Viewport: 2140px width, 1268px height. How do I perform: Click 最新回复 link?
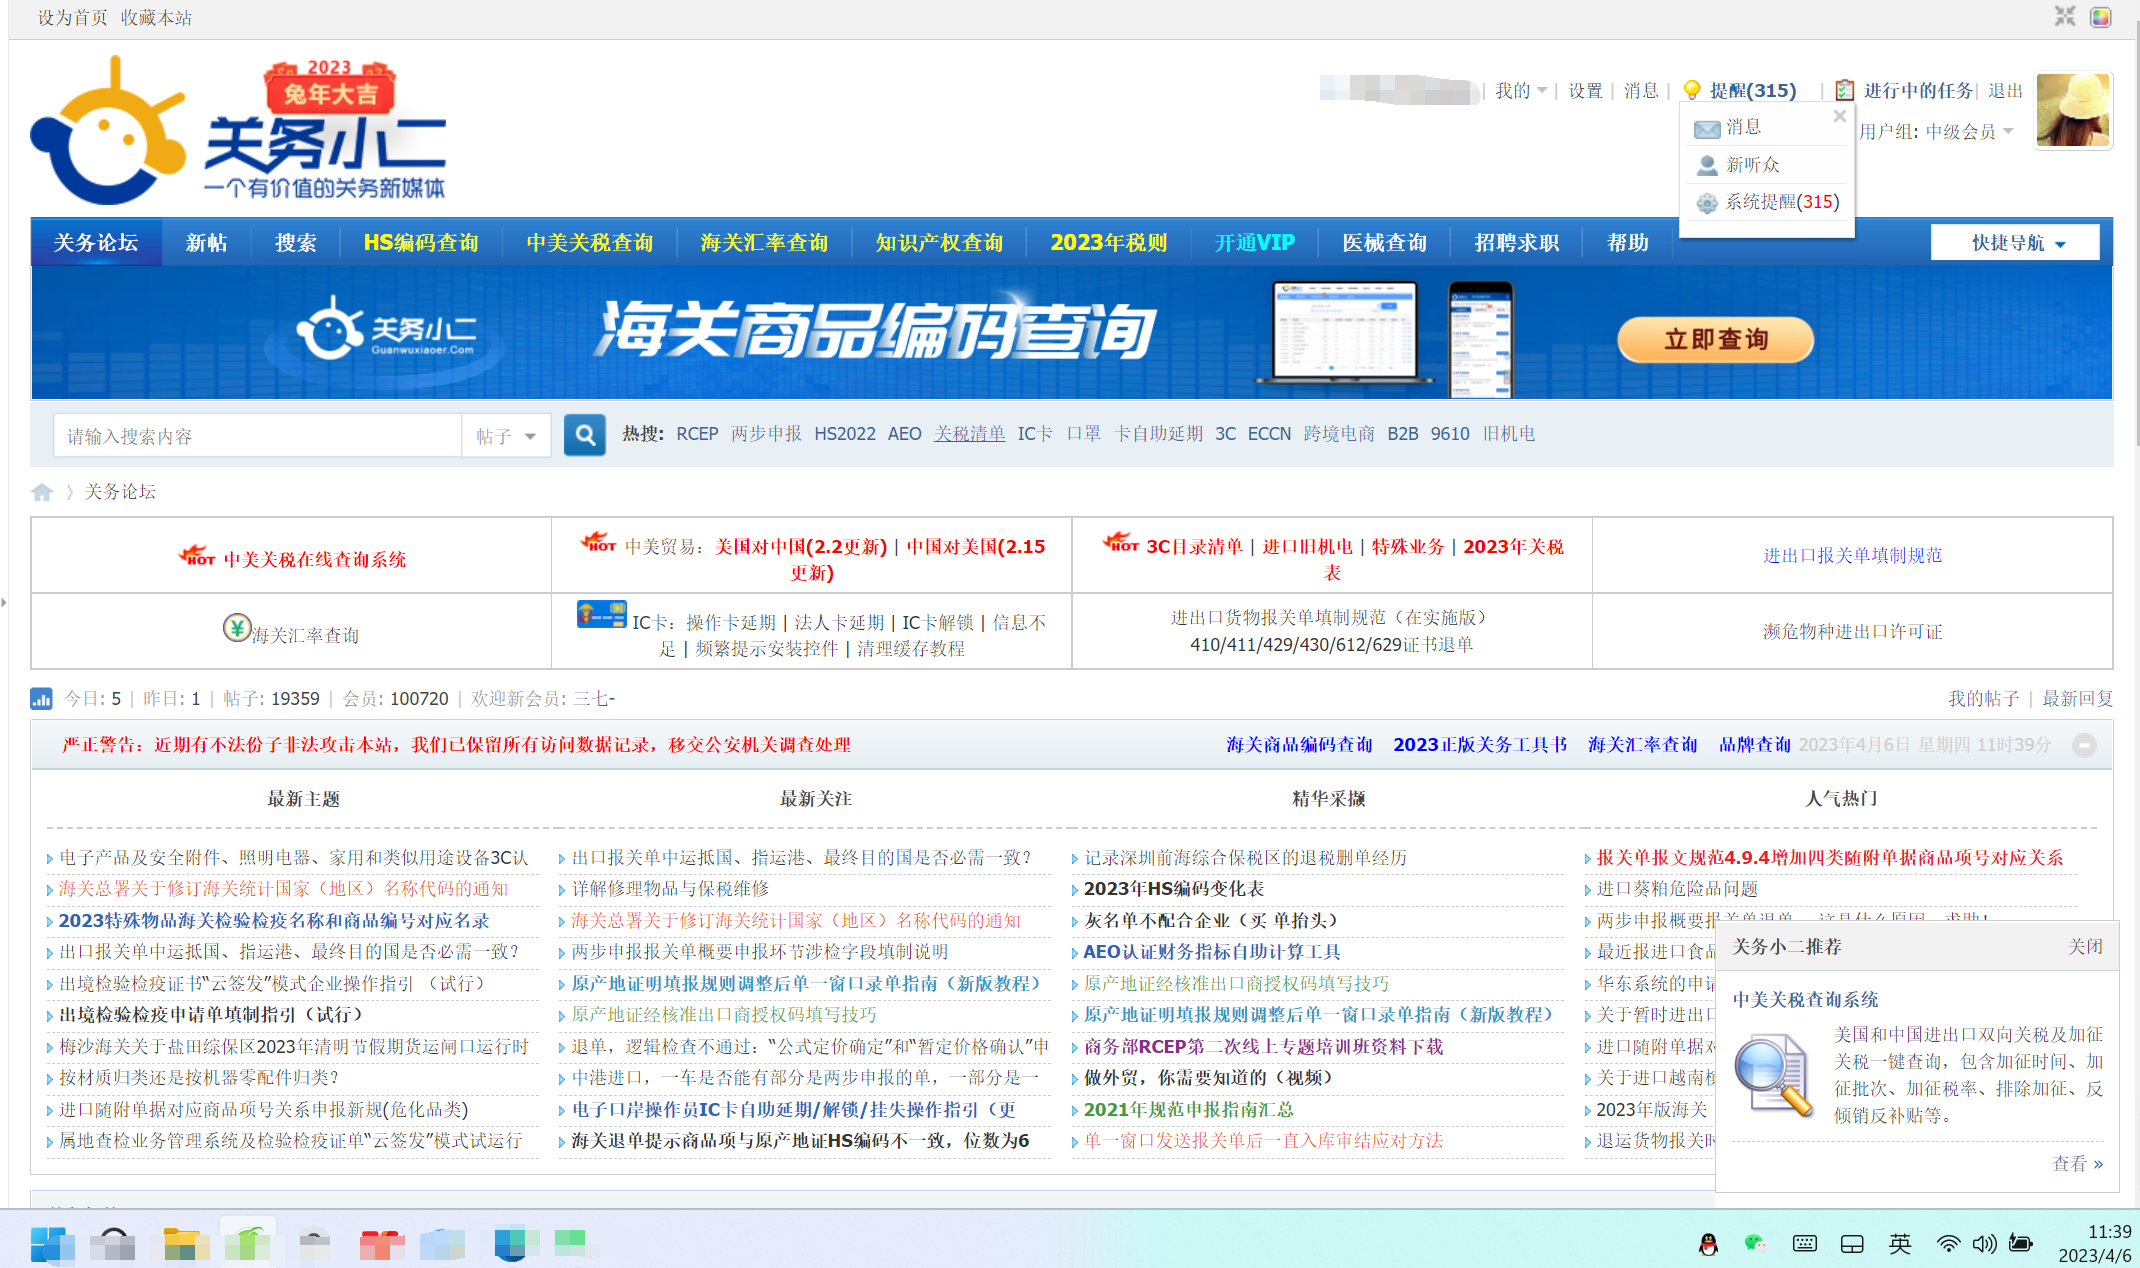pyautogui.click(x=2077, y=698)
